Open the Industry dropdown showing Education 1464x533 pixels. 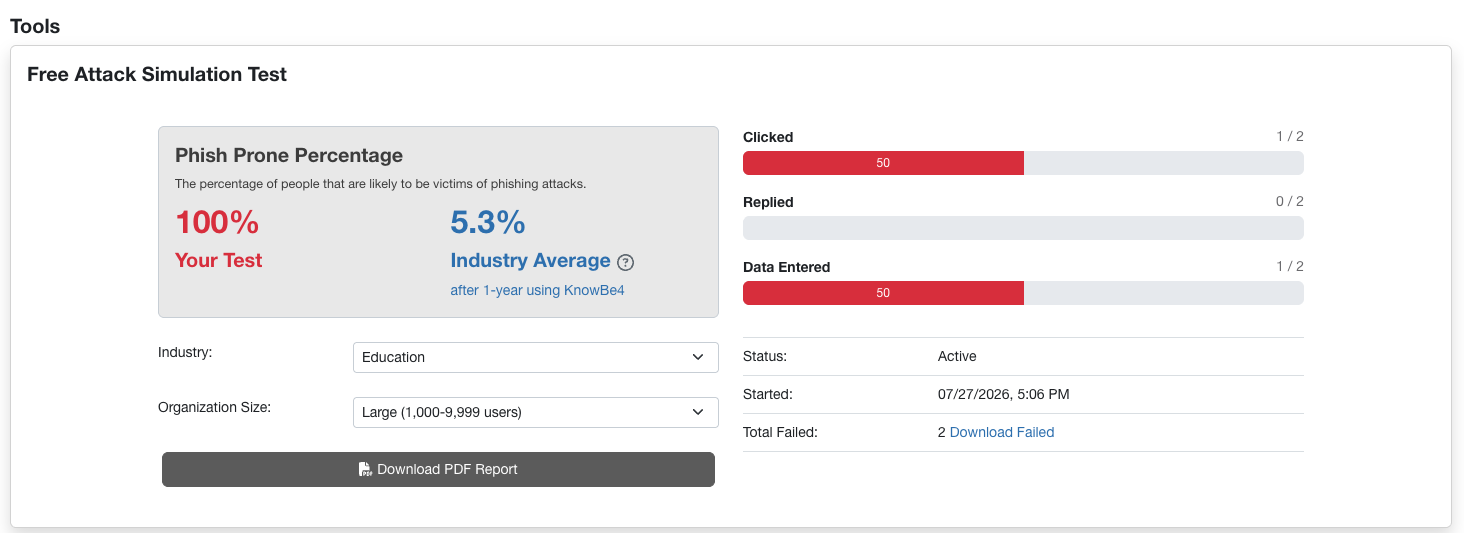point(535,357)
